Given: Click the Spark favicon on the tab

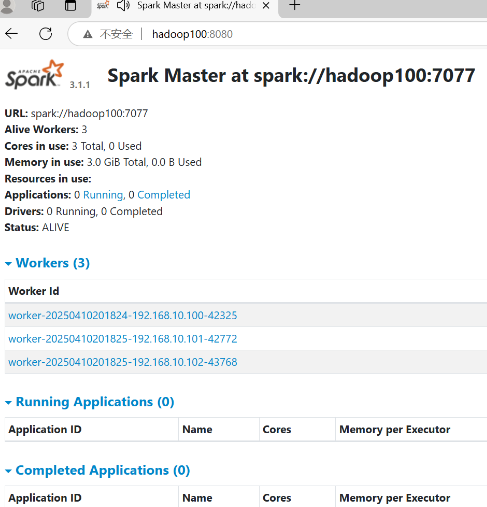Looking at the screenshot, I should pyautogui.click(x=103, y=5).
